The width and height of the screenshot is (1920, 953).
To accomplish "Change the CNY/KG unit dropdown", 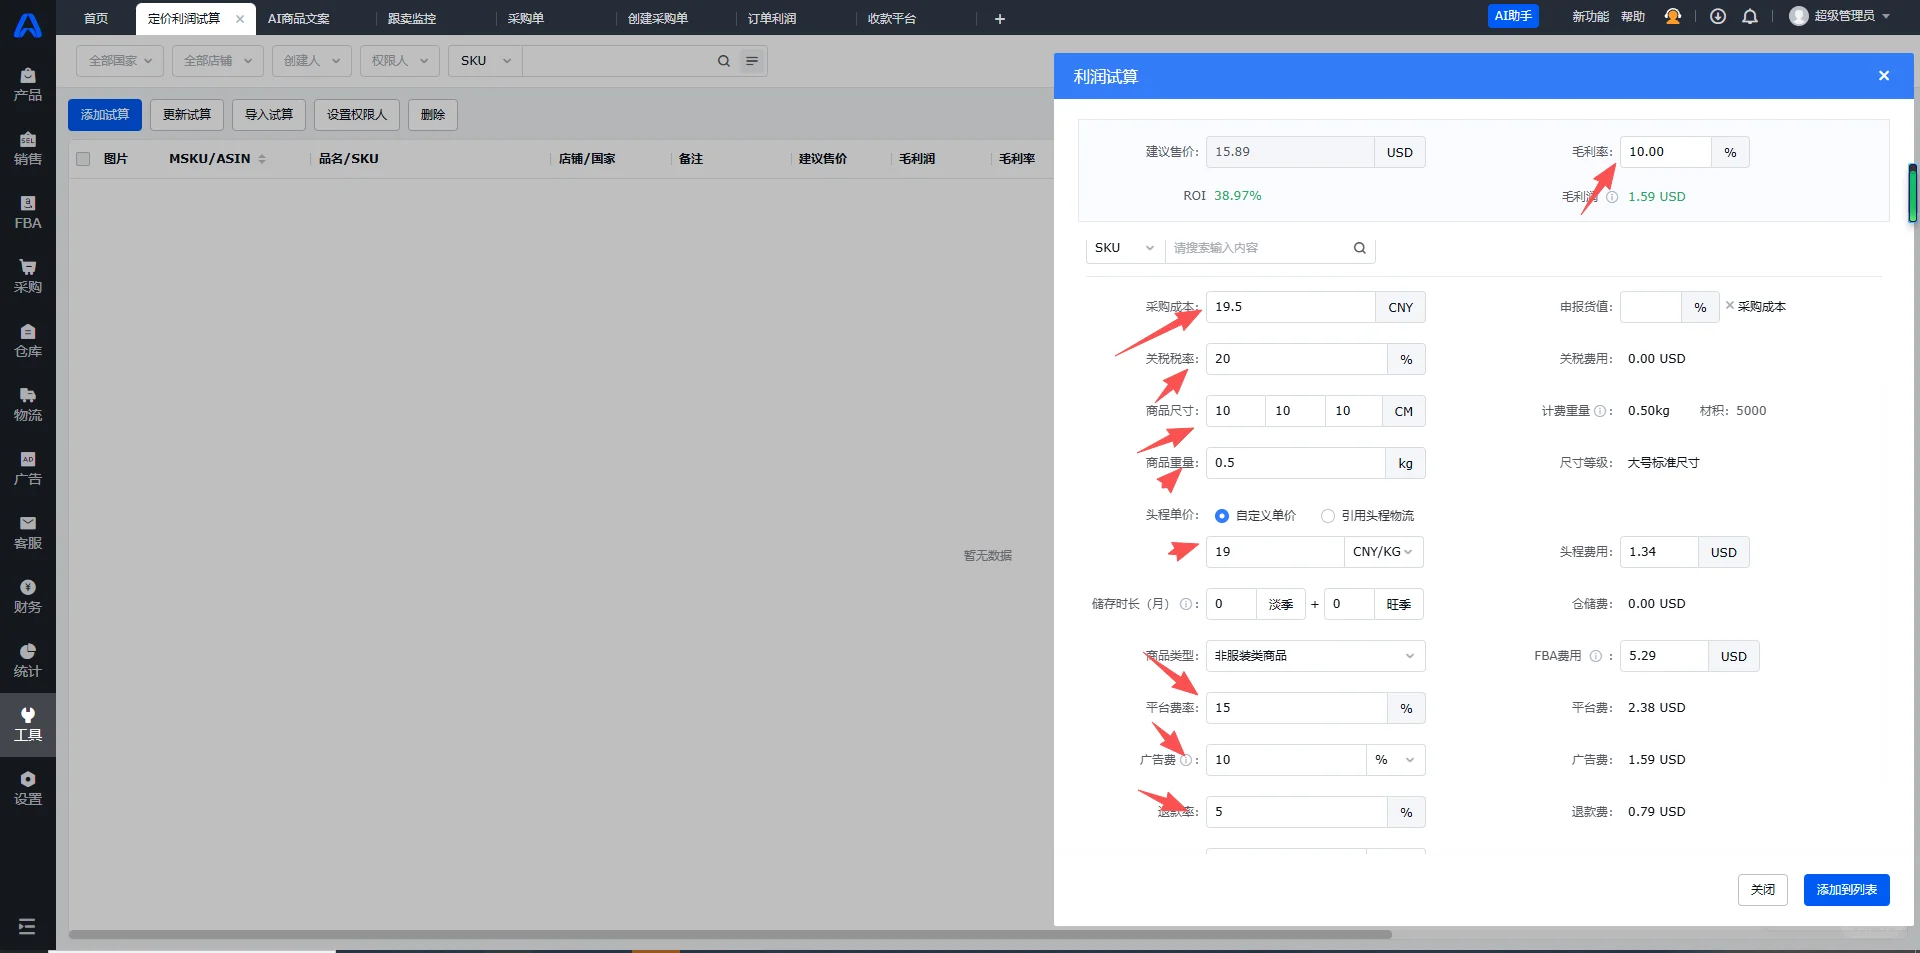I will 1383,552.
